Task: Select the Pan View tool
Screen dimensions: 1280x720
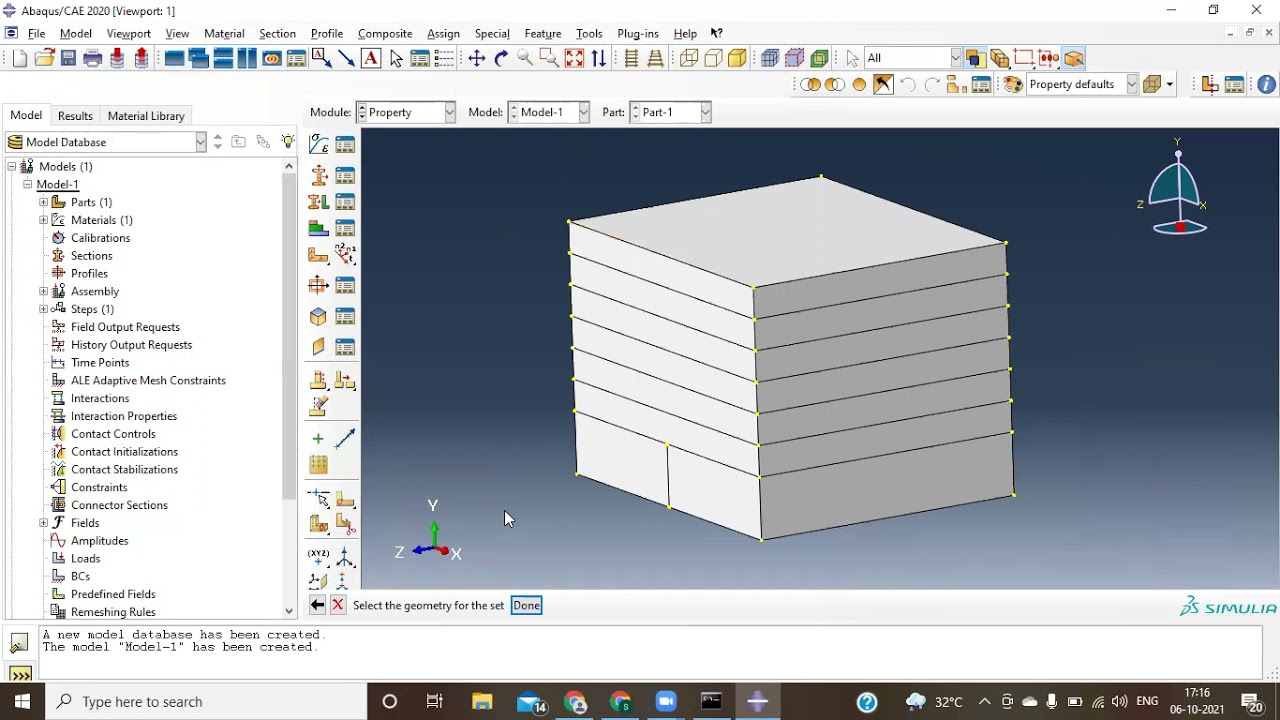Action: click(477, 59)
